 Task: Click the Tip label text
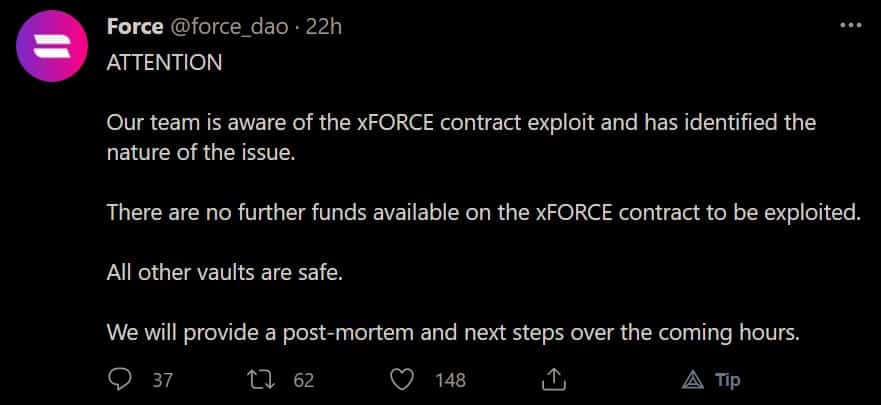(x=728, y=380)
